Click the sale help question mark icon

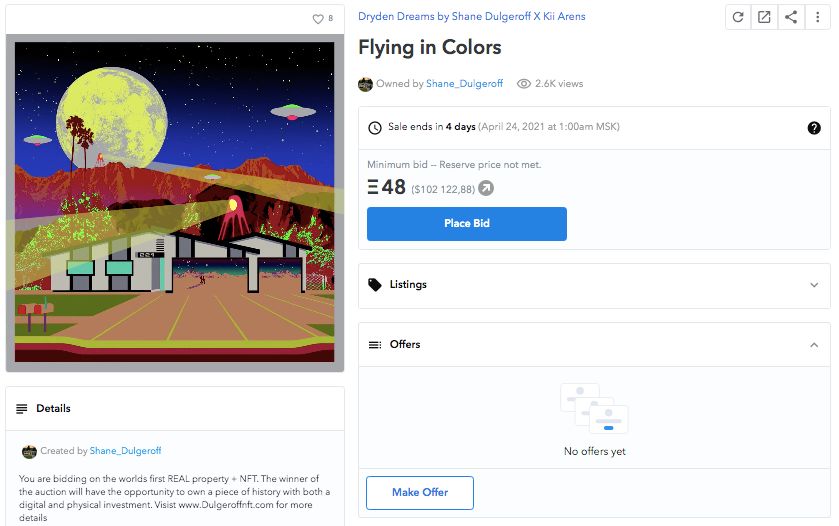coord(814,128)
